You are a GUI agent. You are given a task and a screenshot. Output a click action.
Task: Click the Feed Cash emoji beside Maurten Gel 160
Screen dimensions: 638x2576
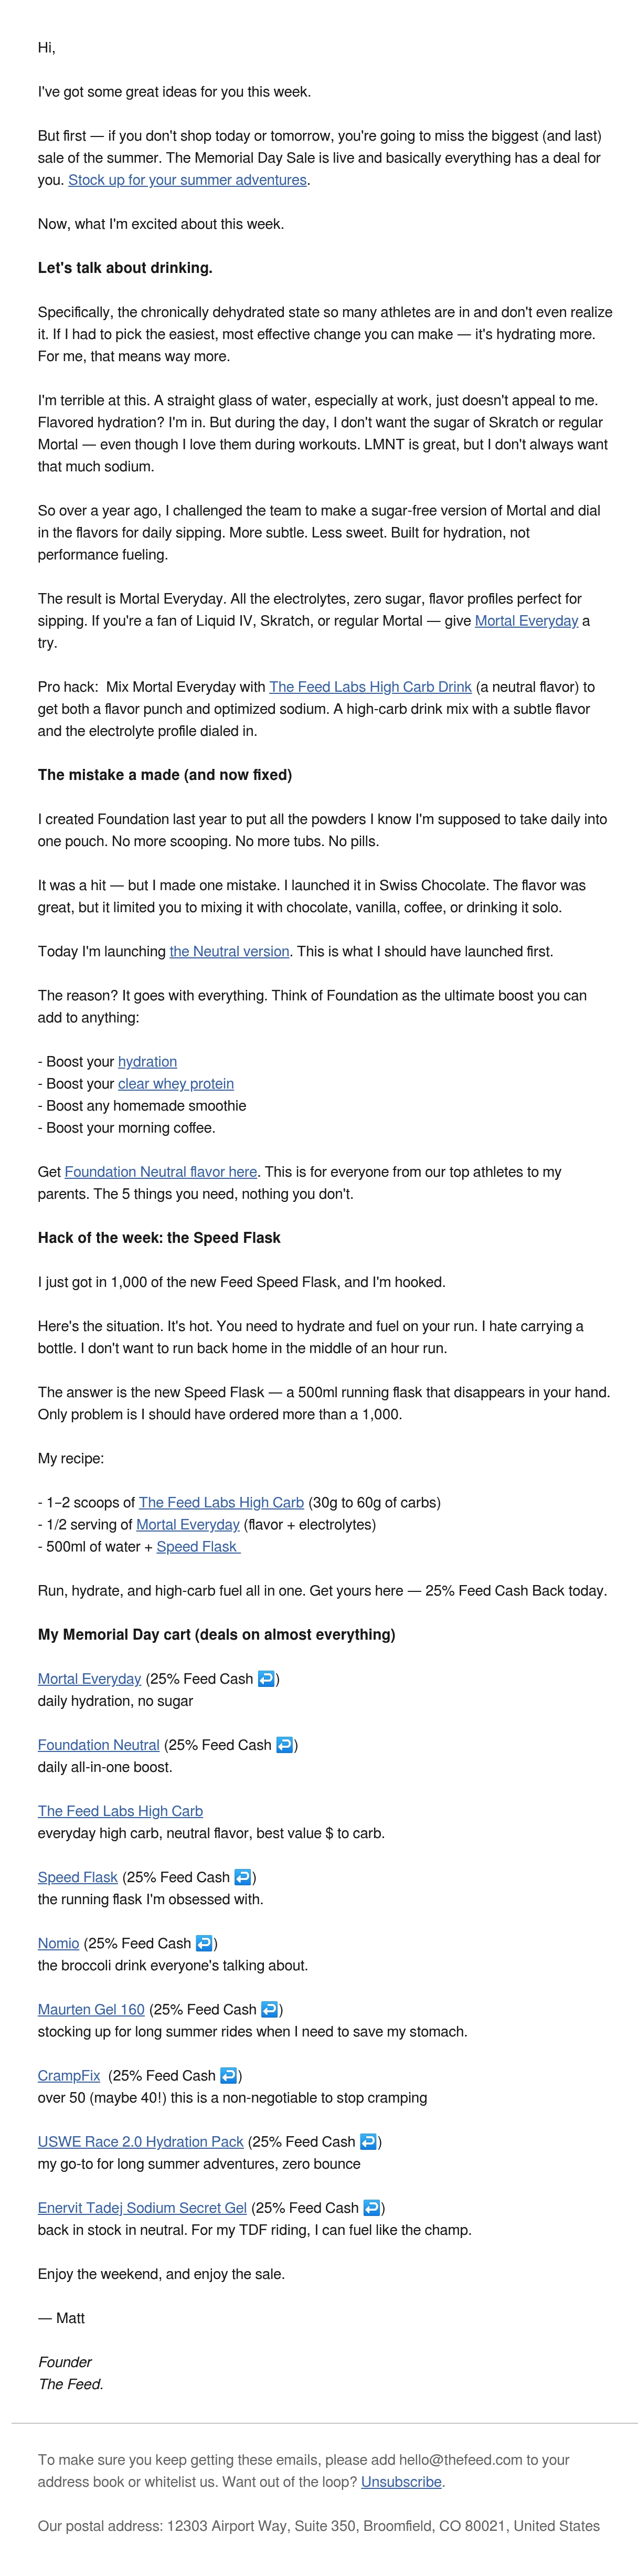click(269, 2009)
